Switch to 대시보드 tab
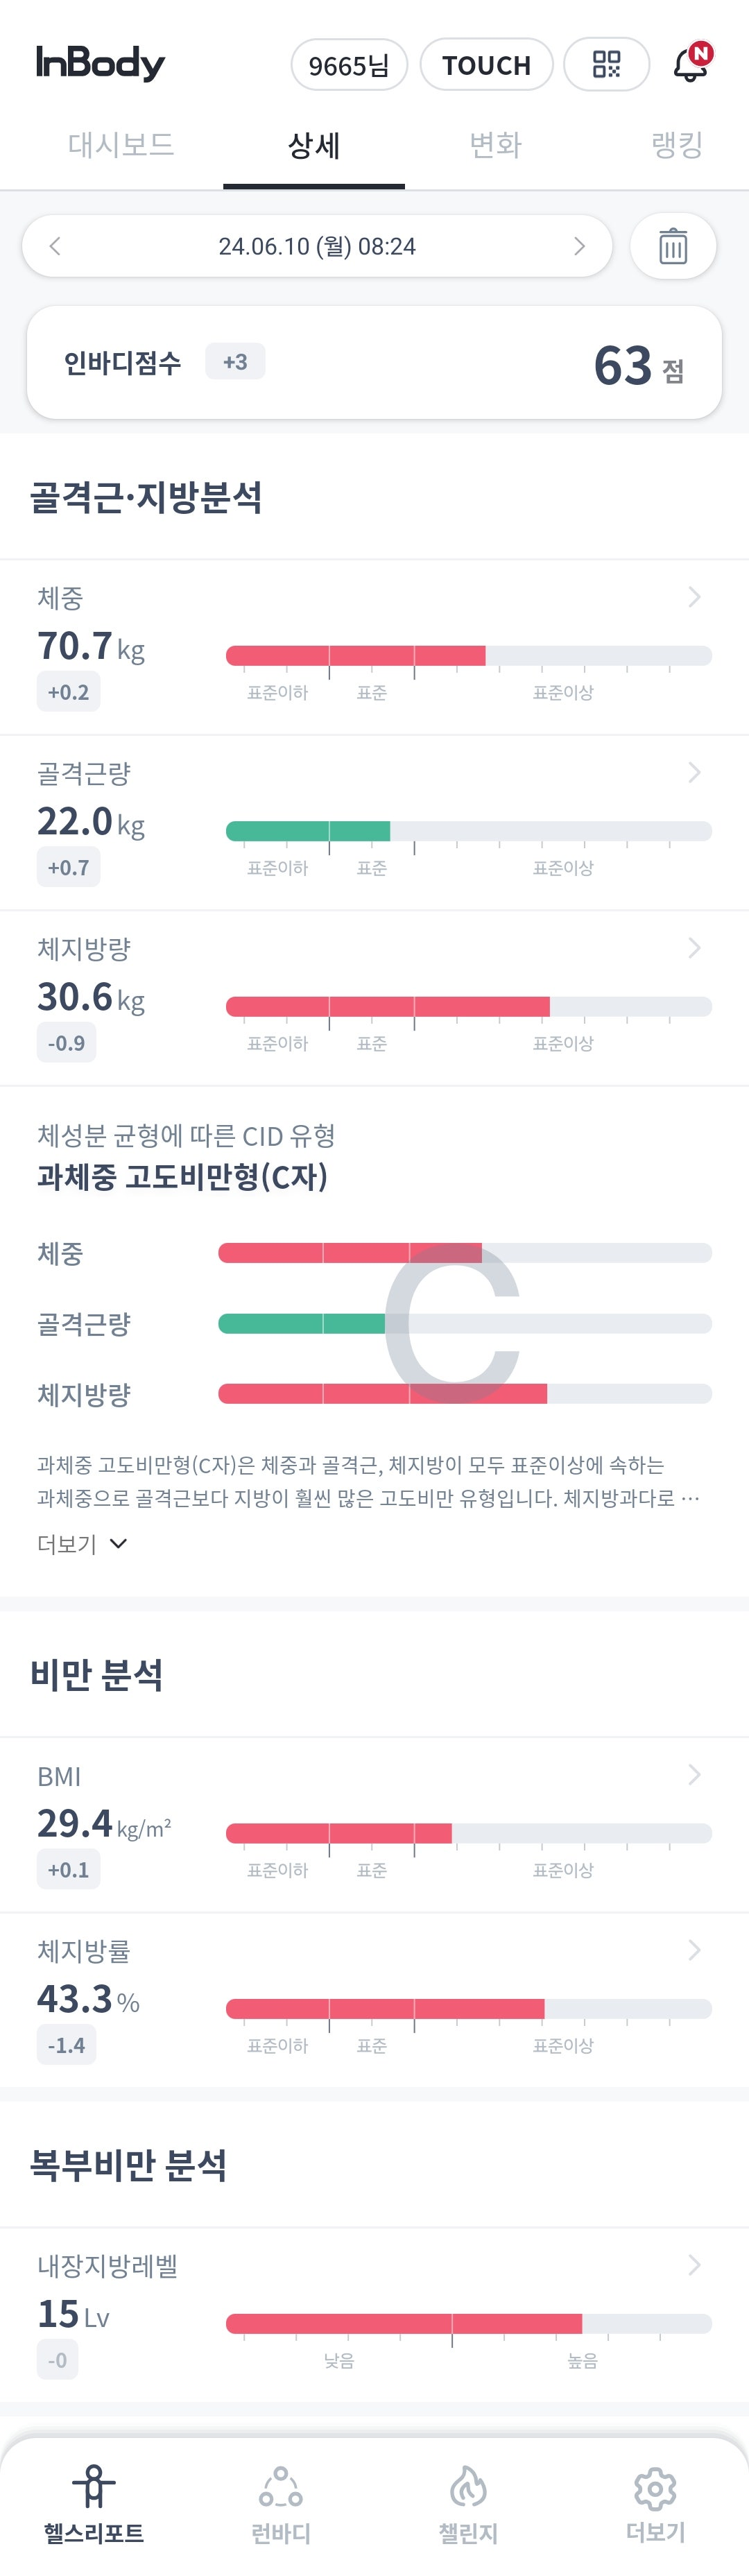Image resolution: width=749 pixels, height=2576 pixels. click(x=121, y=145)
